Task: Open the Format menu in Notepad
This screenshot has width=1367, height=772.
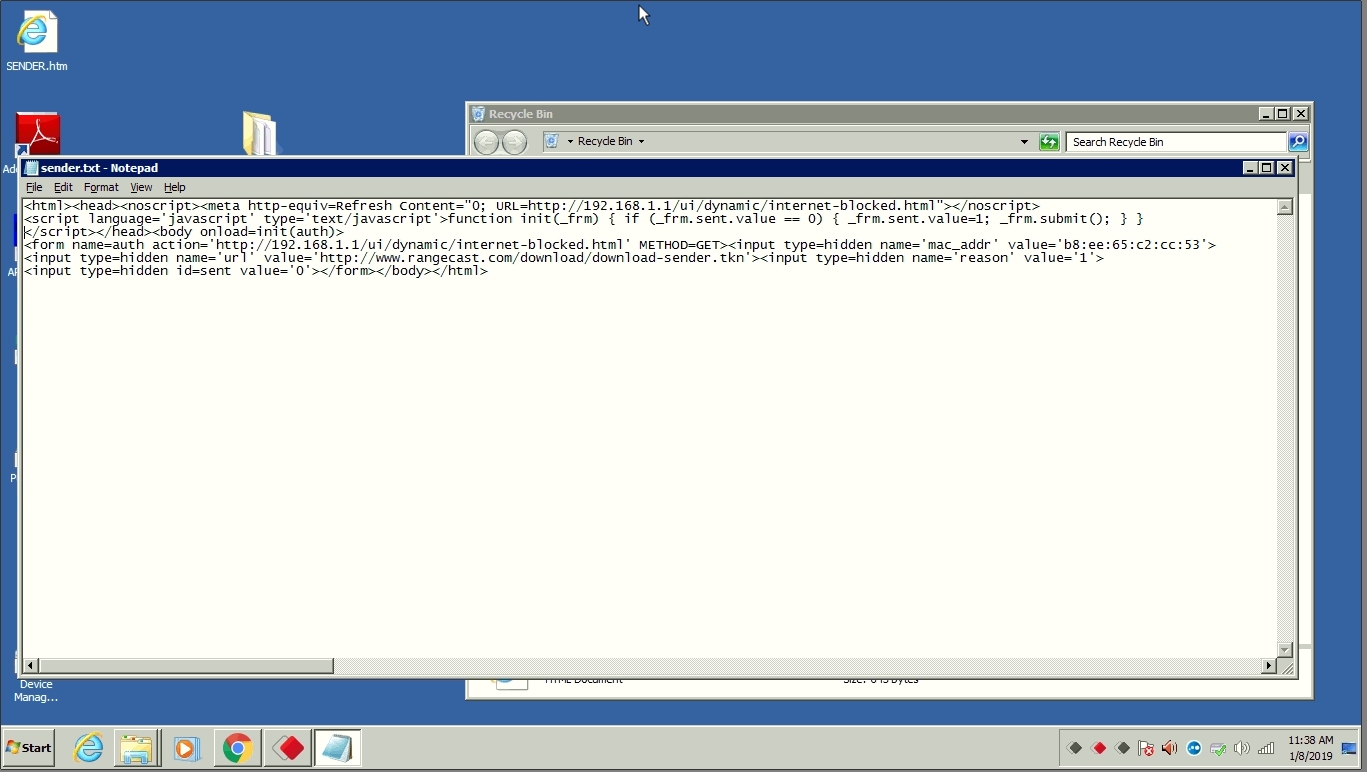Action: pos(101,187)
